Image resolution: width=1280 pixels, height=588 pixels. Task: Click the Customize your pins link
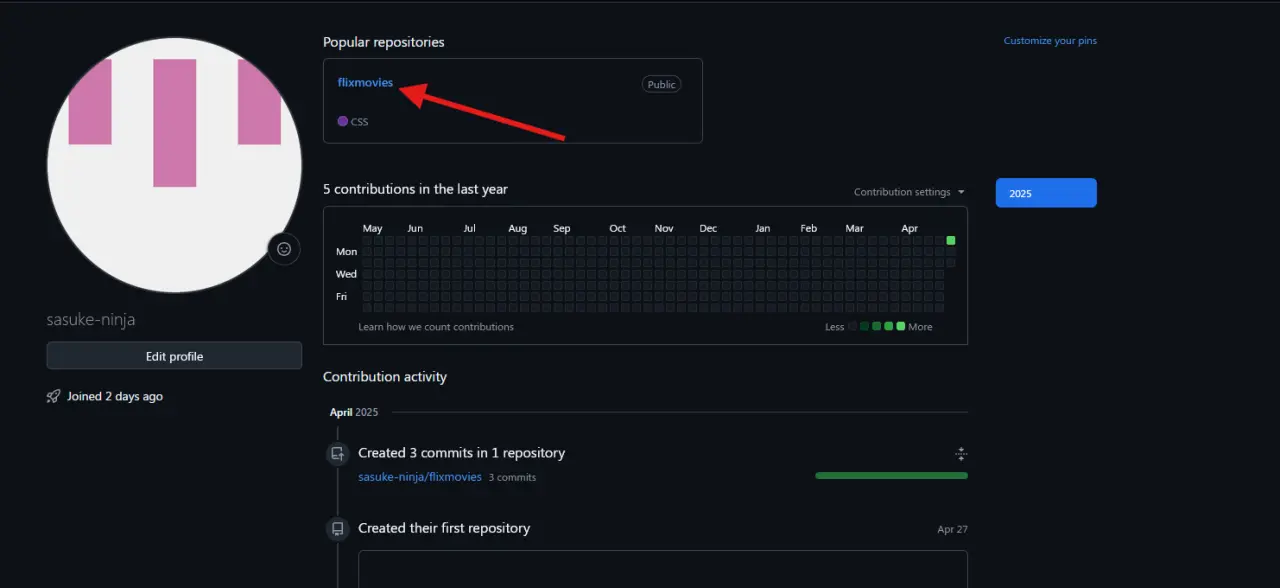[x=1050, y=41]
